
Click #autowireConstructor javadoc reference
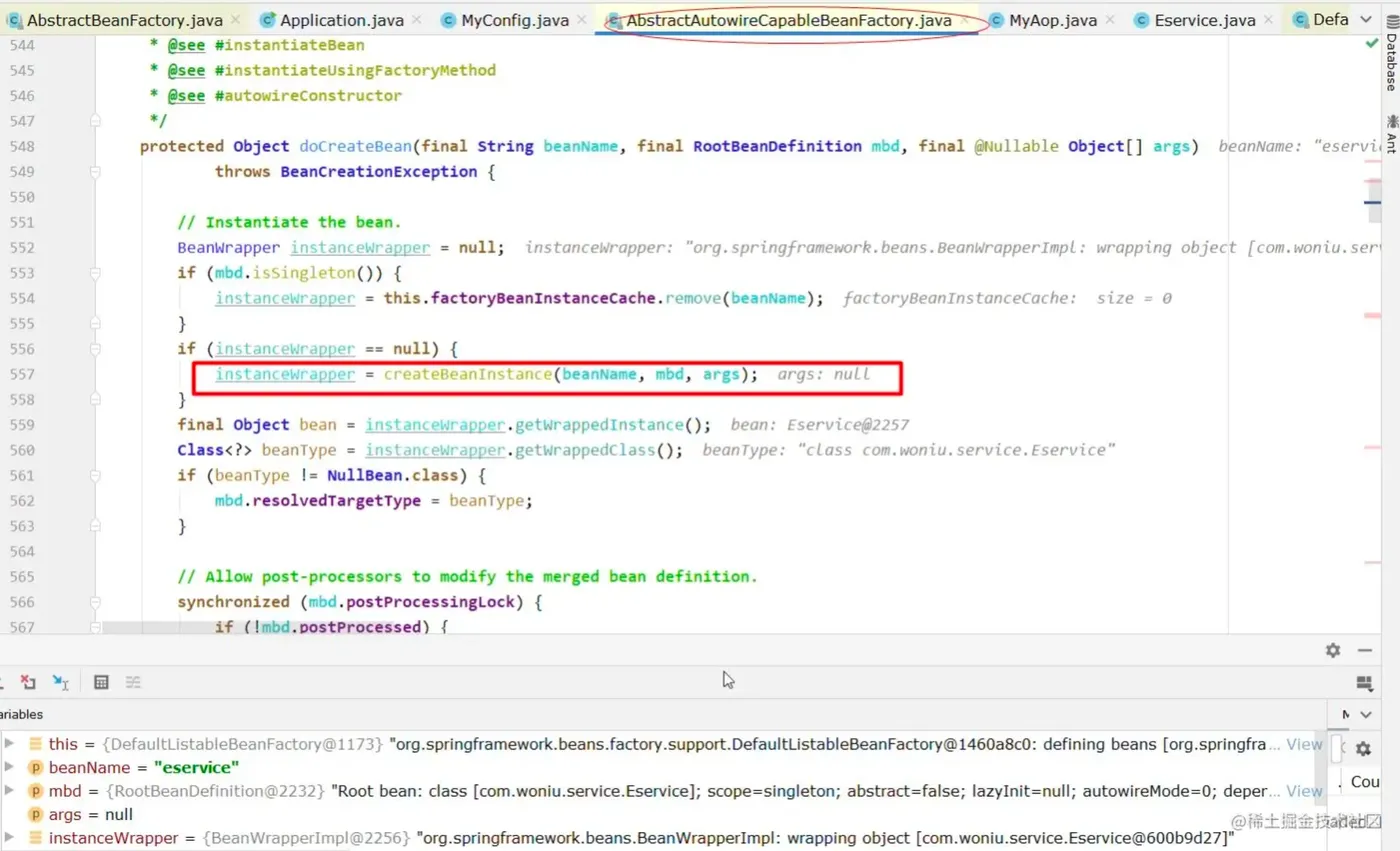pos(308,96)
